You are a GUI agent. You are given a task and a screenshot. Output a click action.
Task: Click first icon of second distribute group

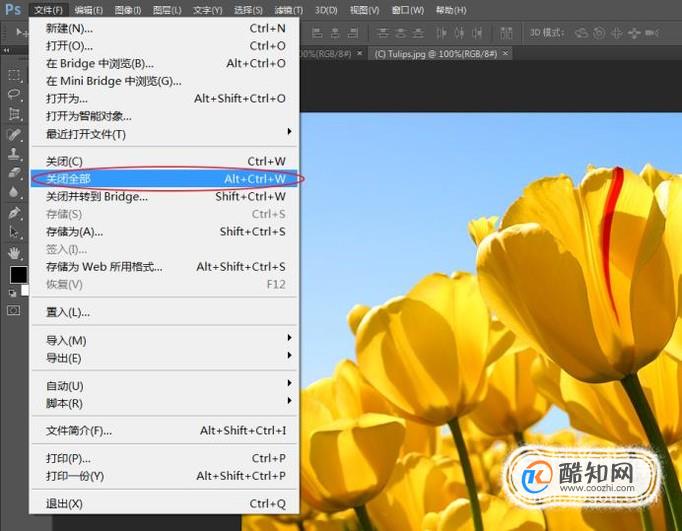[x=441, y=33]
